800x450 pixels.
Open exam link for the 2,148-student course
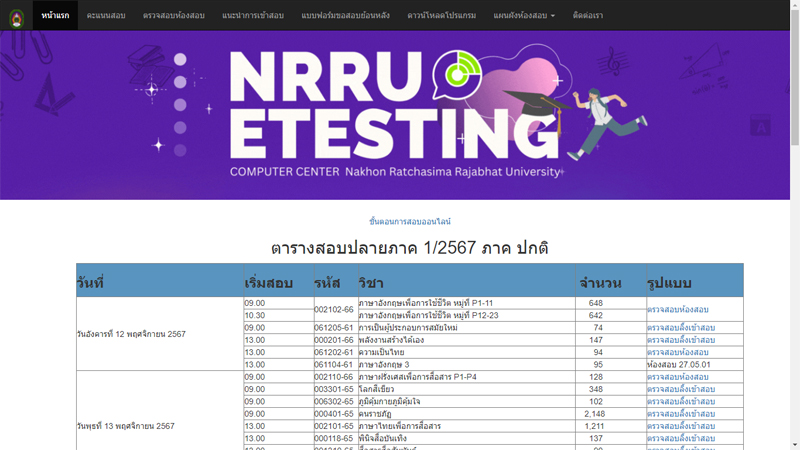pos(681,414)
